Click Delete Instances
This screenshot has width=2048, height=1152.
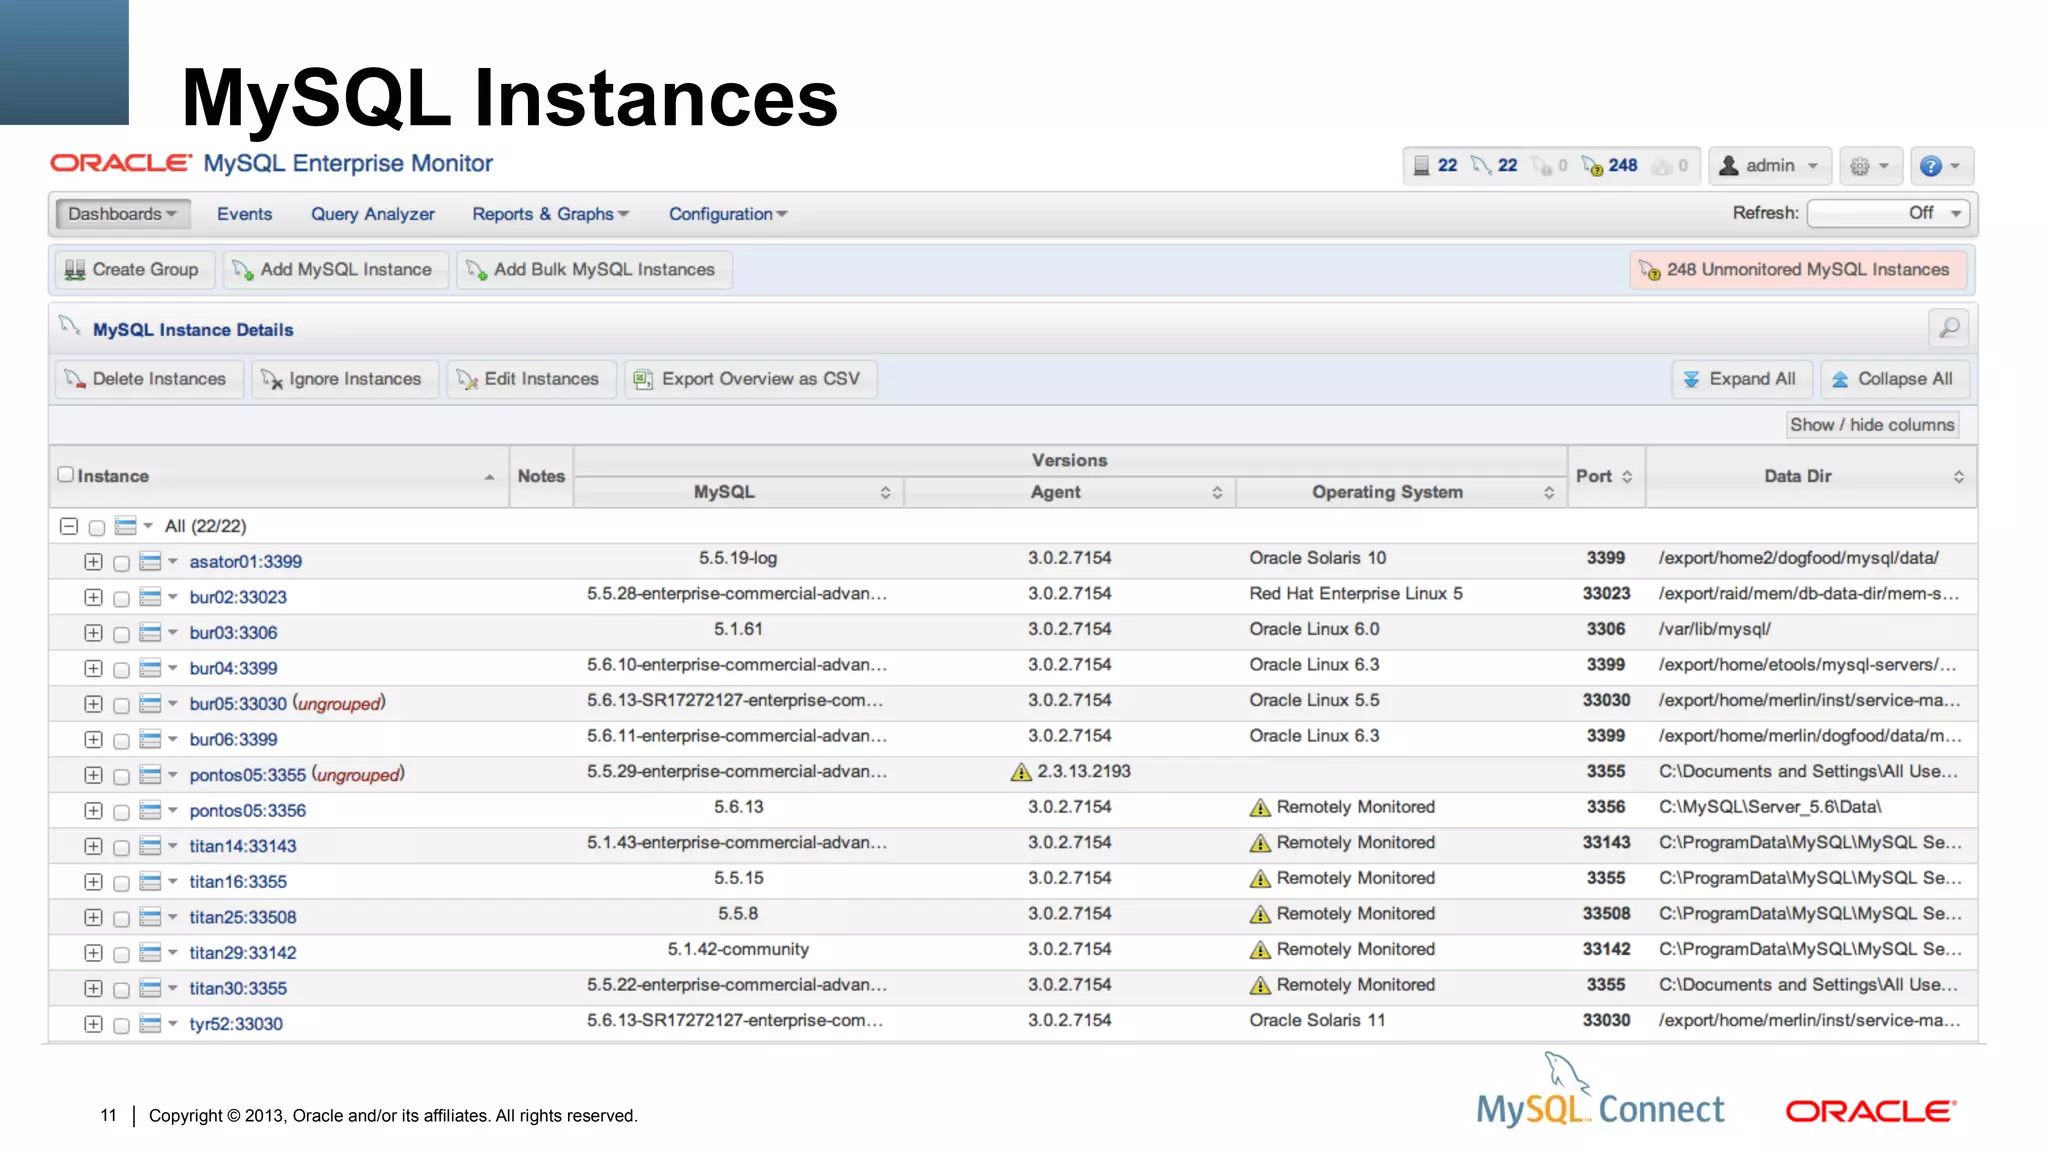point(148,379)
